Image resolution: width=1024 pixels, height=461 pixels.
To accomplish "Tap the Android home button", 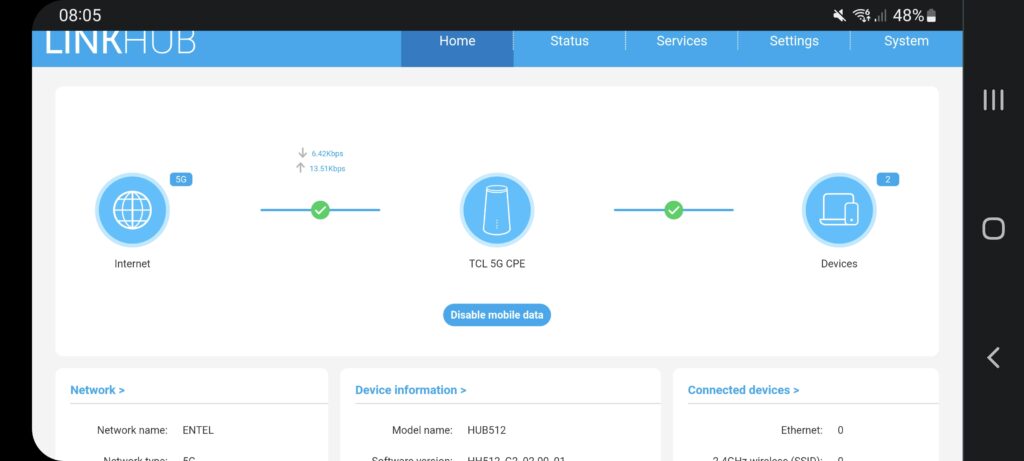I will coord(993,229).
